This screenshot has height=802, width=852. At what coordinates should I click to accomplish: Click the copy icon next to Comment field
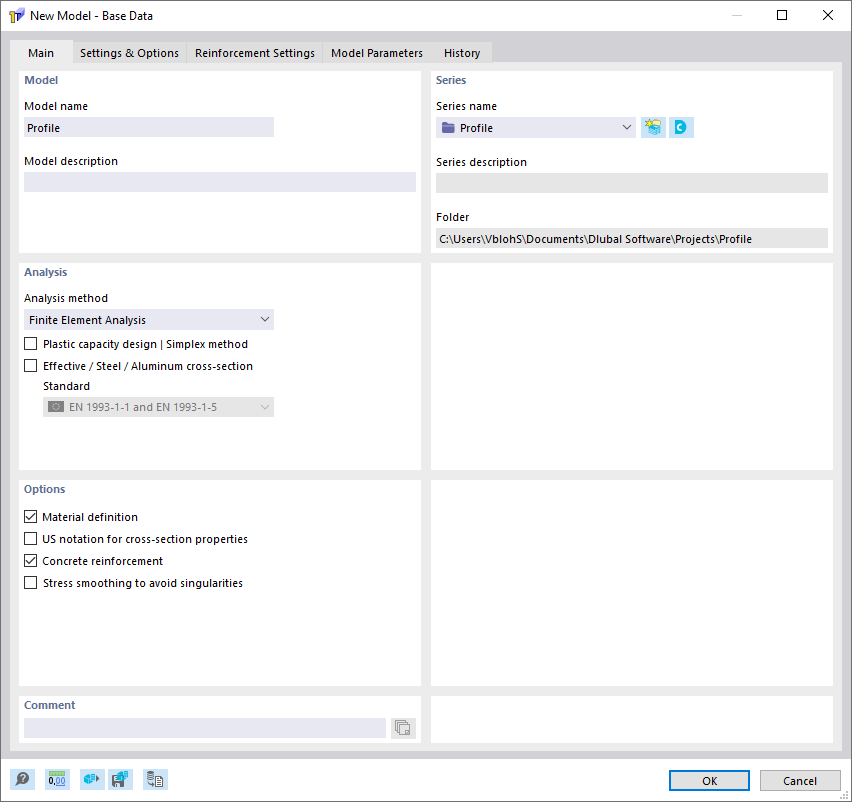[403, 728]
